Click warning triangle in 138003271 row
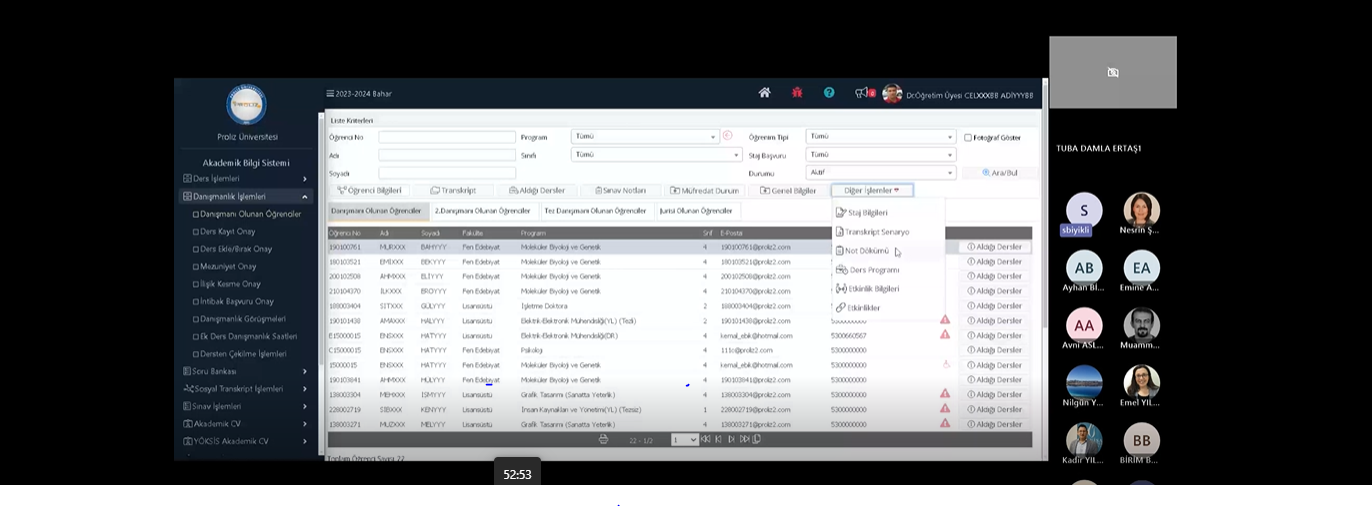Screen dimensions: 1372x506 point(945,424)
